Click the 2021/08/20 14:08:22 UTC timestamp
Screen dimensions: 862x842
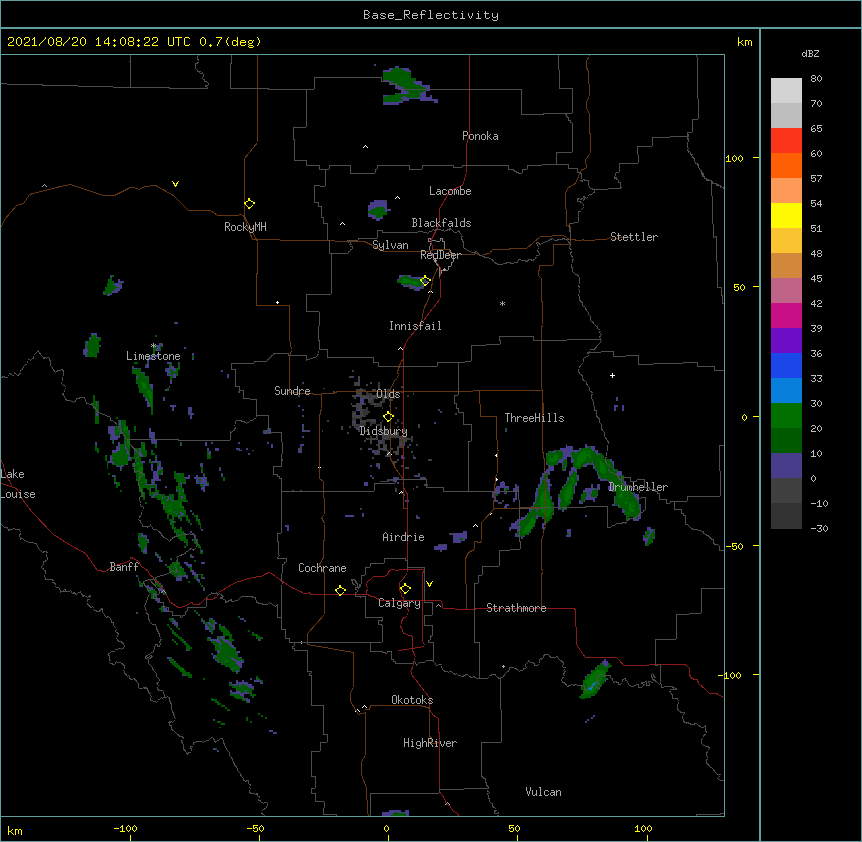pyautogui.click(x=99, y=42)
